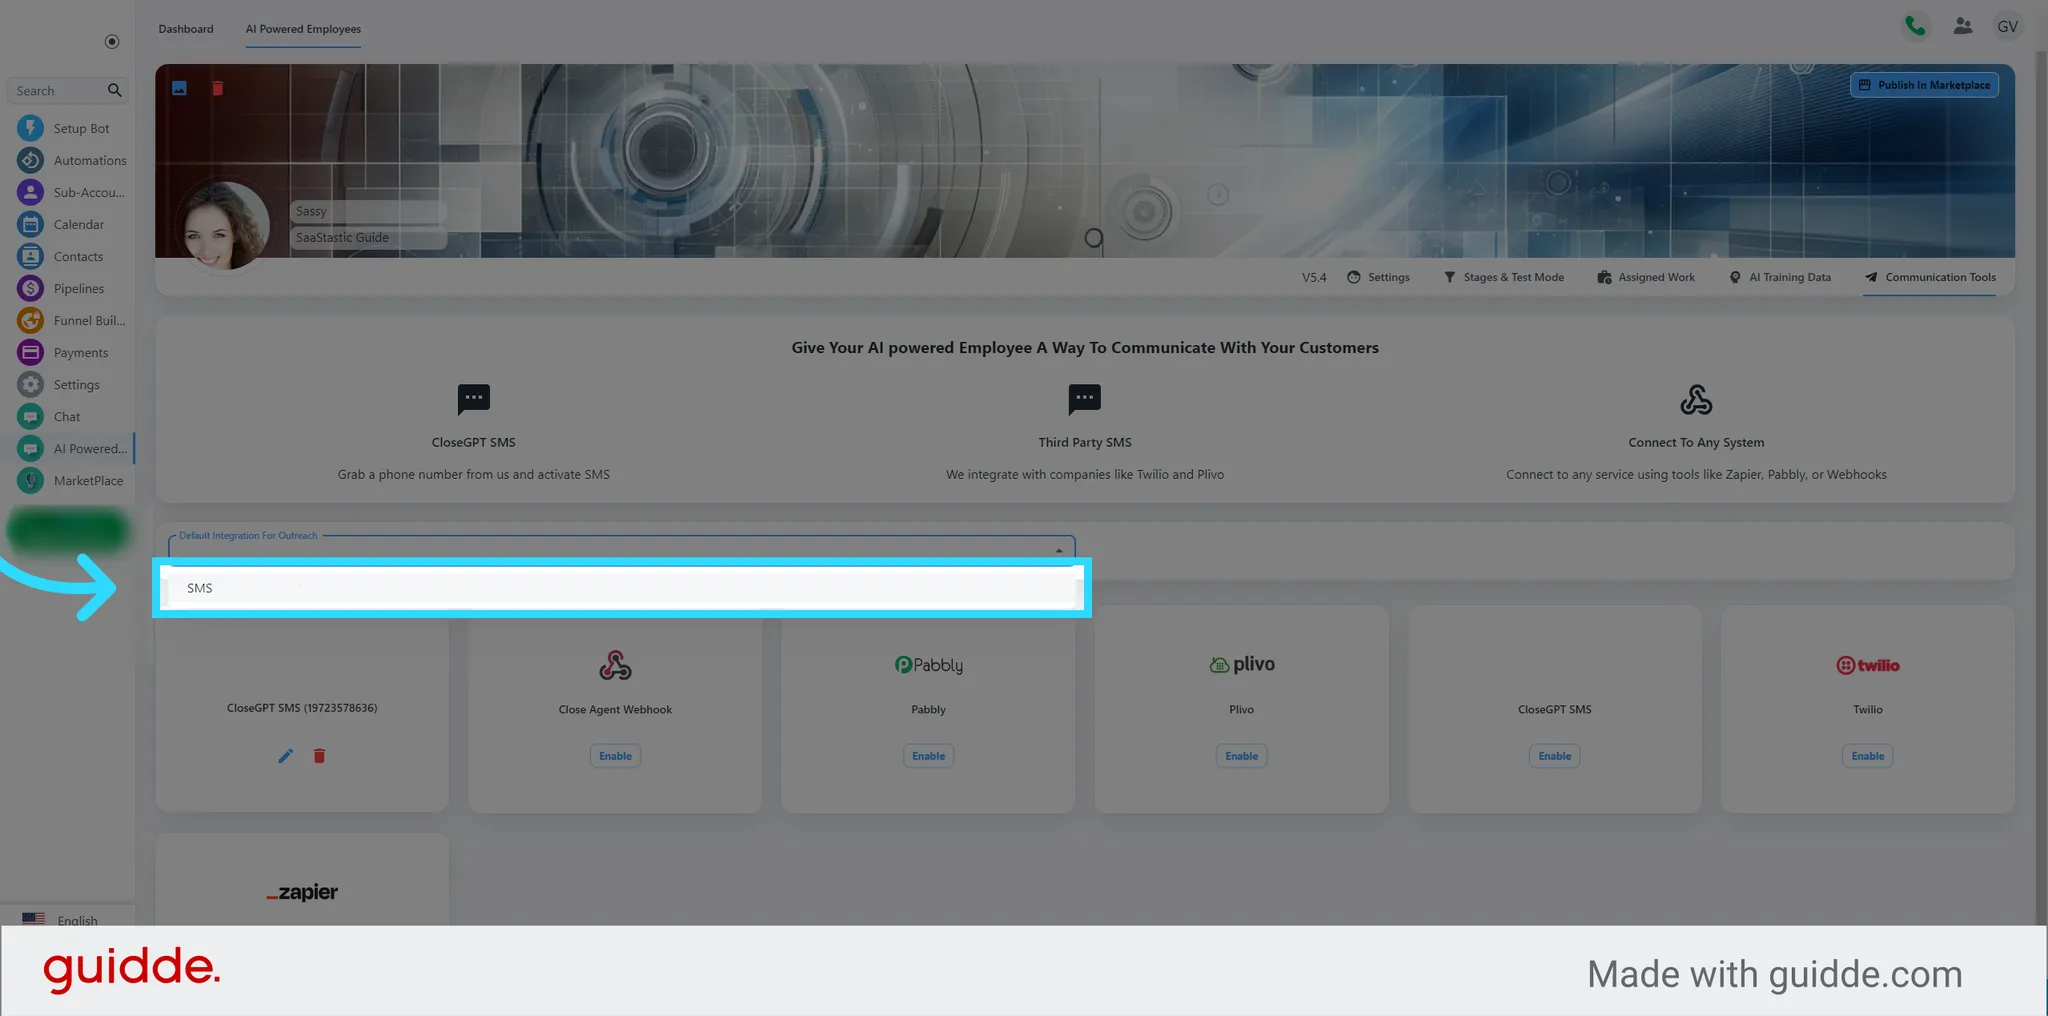The image size is (2048, 1016).
Task: Select SMS from the dropdown list
Action: (622, 588)
